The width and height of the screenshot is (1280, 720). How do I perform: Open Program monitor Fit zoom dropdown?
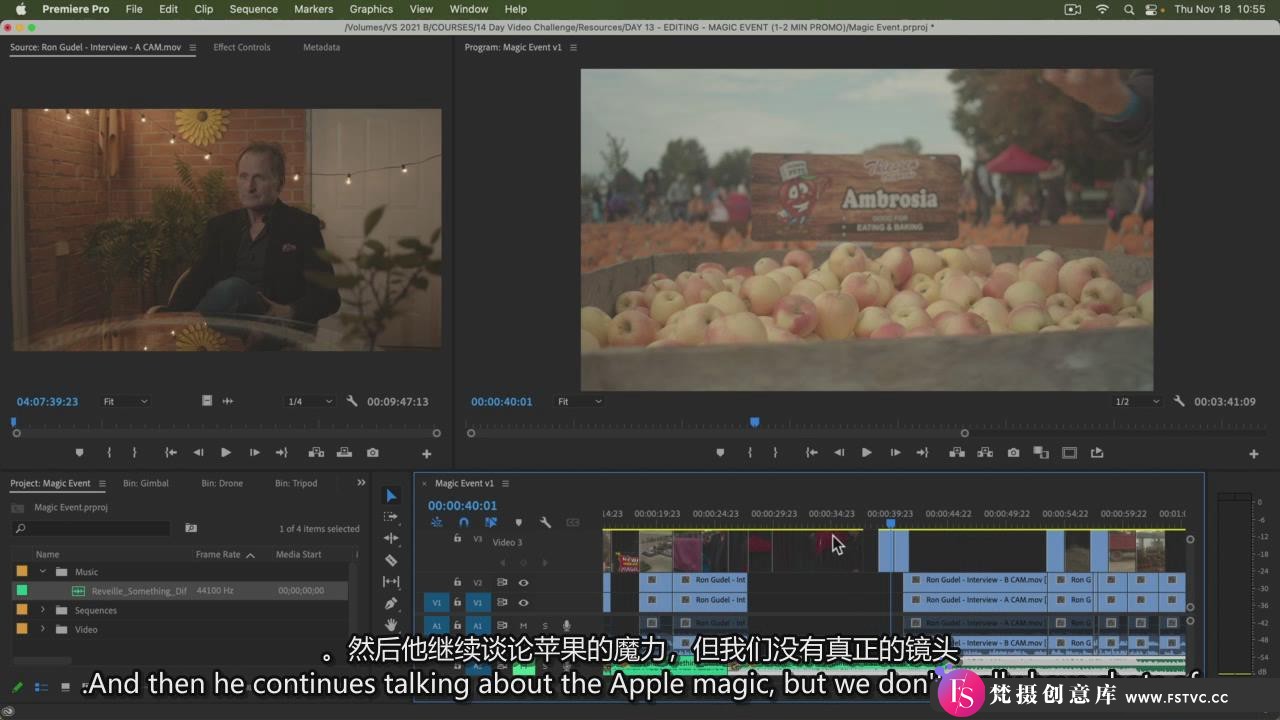pos(580,401)
